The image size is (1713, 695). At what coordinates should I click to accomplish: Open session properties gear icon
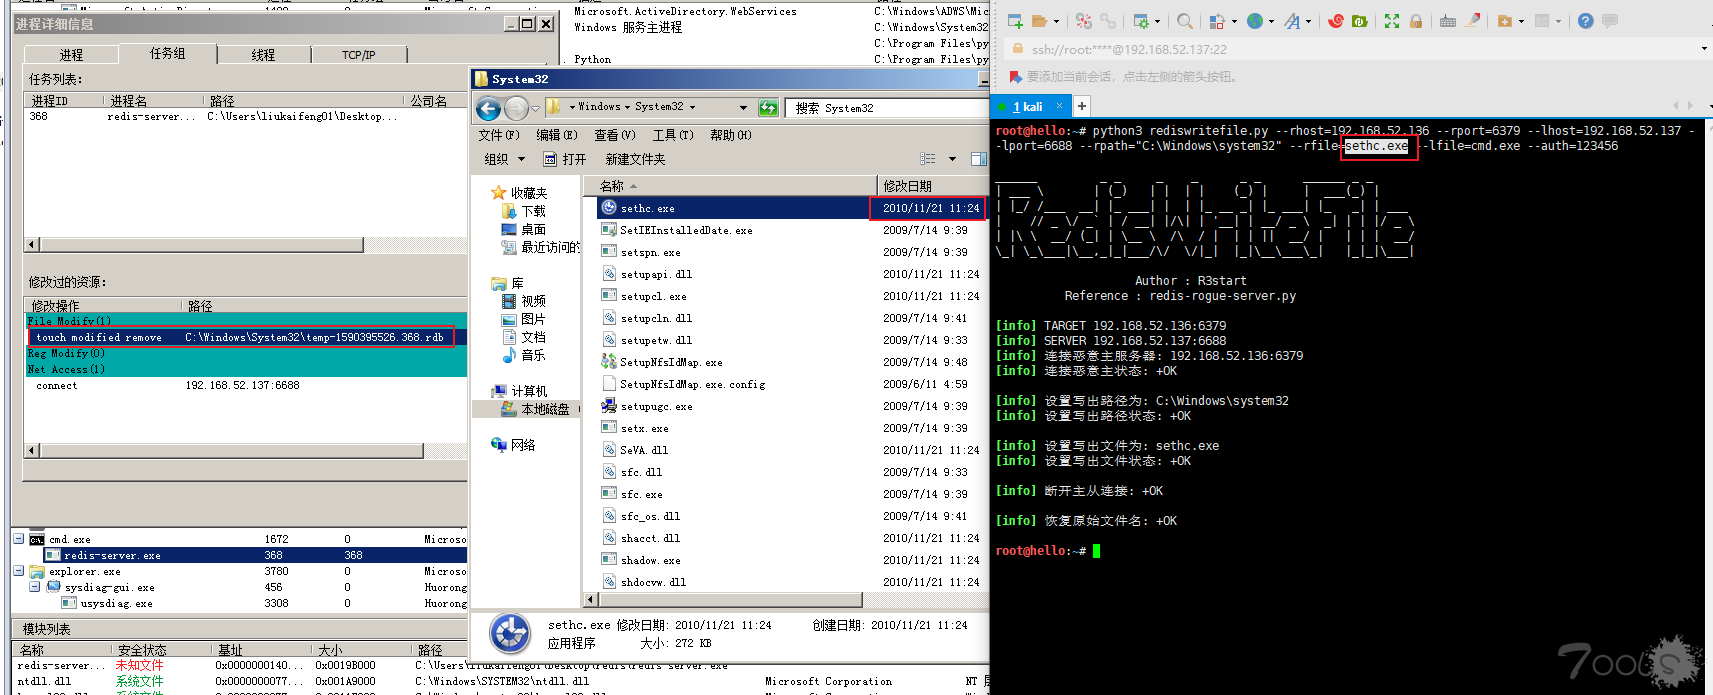coord(1141,21)
